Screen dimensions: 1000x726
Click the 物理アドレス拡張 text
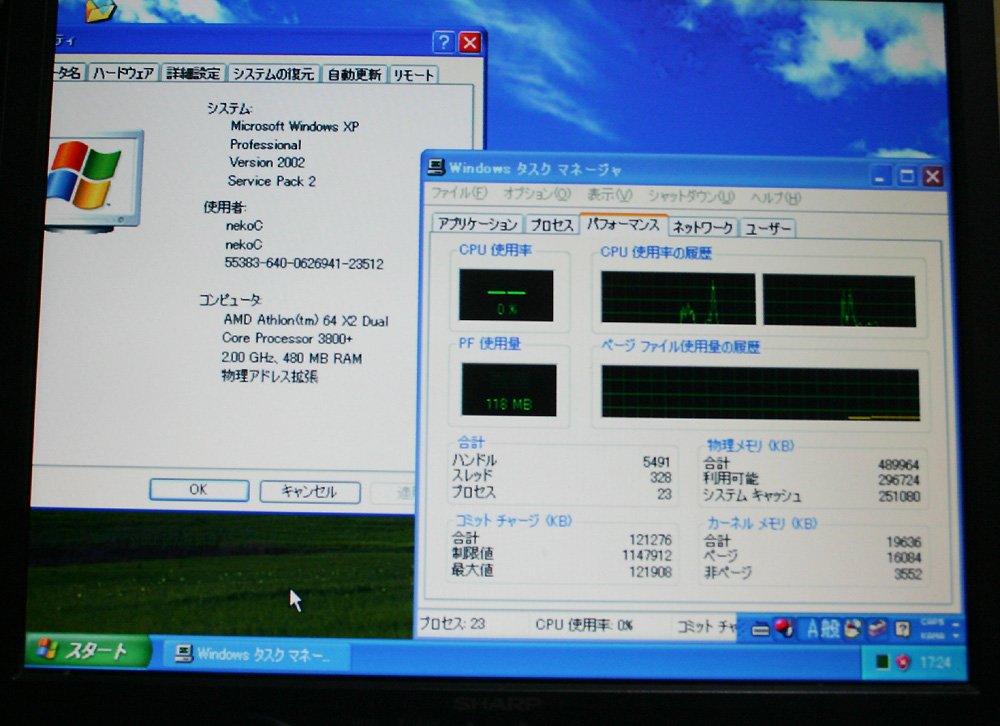269,376
